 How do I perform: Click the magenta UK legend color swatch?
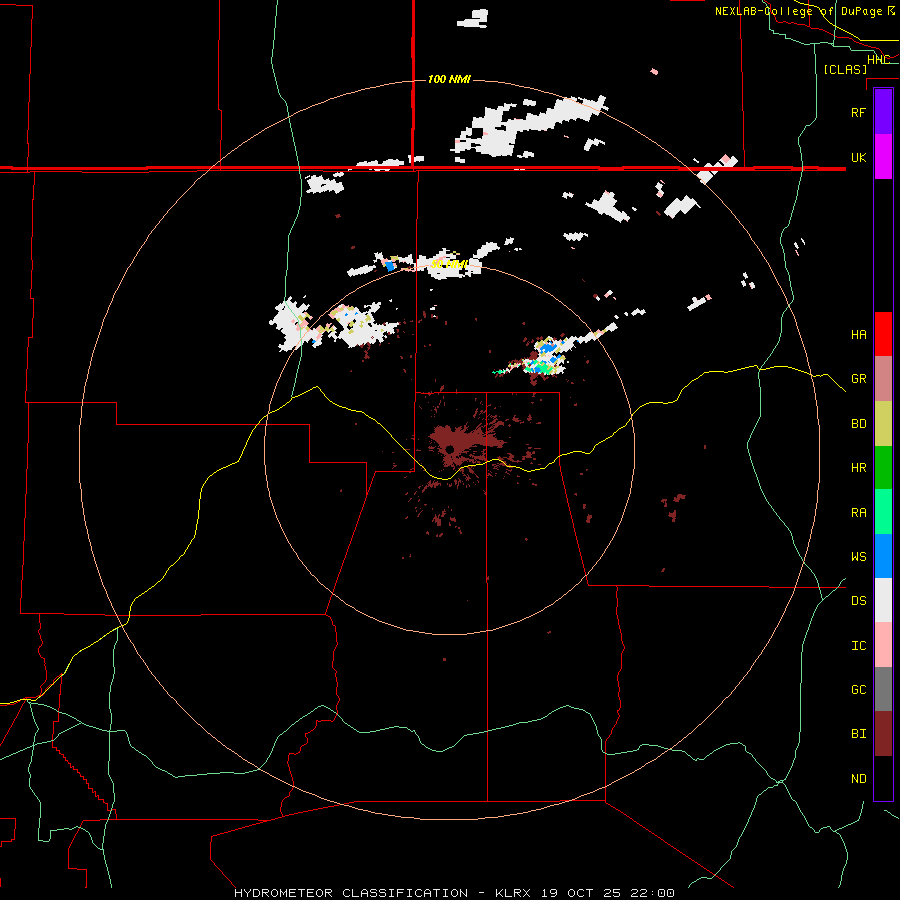point(883,157)
